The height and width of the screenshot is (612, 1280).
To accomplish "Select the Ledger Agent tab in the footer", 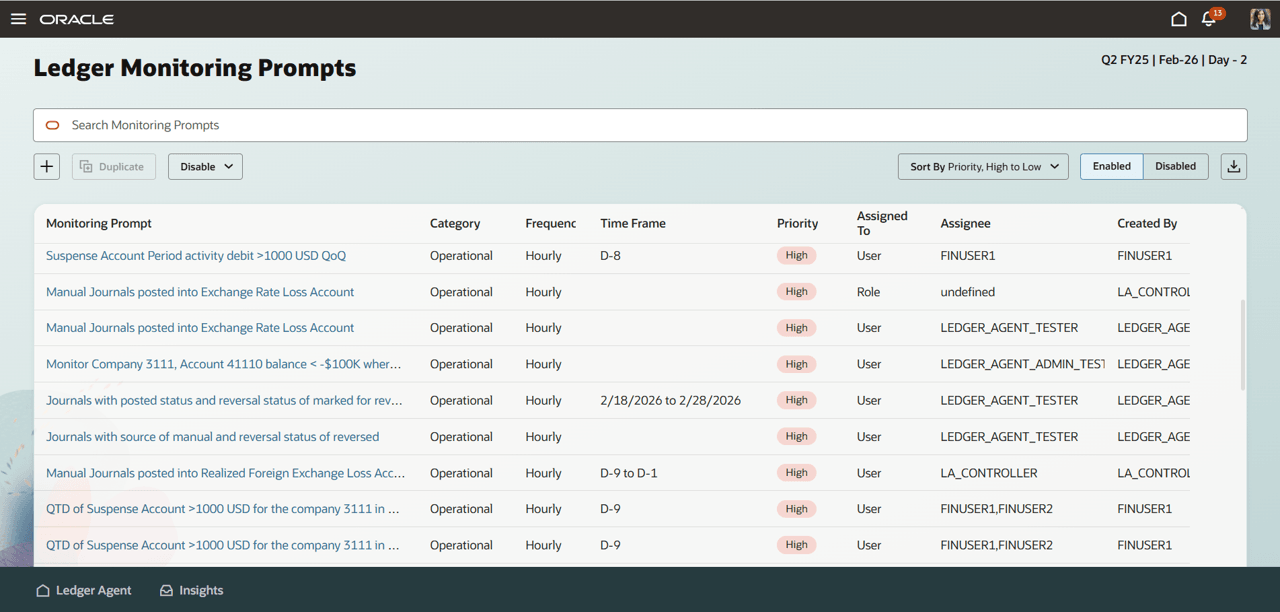I will click(x=83, y=590).
